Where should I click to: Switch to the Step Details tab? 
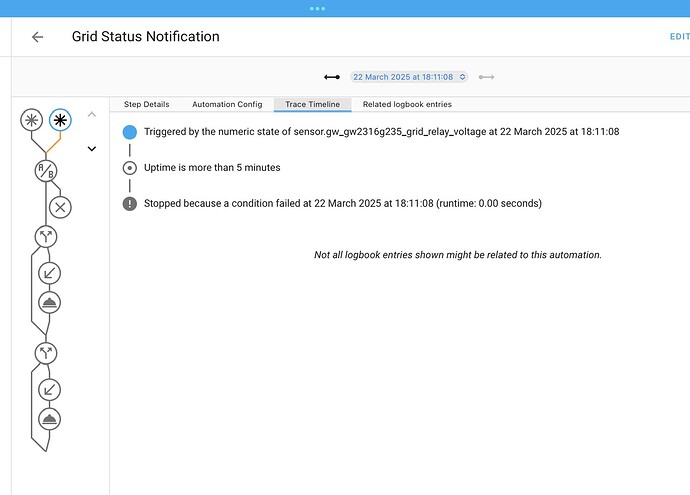point(146,104)
